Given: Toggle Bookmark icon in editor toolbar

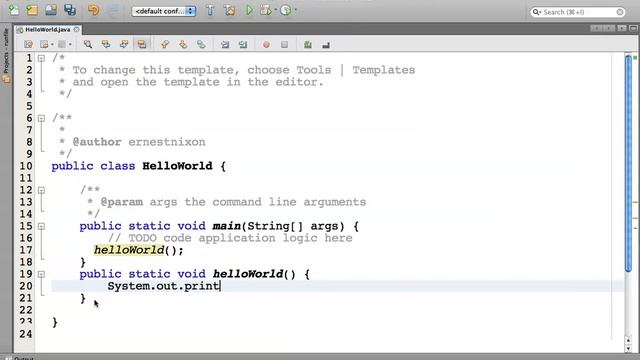Looking at the screenshot, I should point(201,44).
